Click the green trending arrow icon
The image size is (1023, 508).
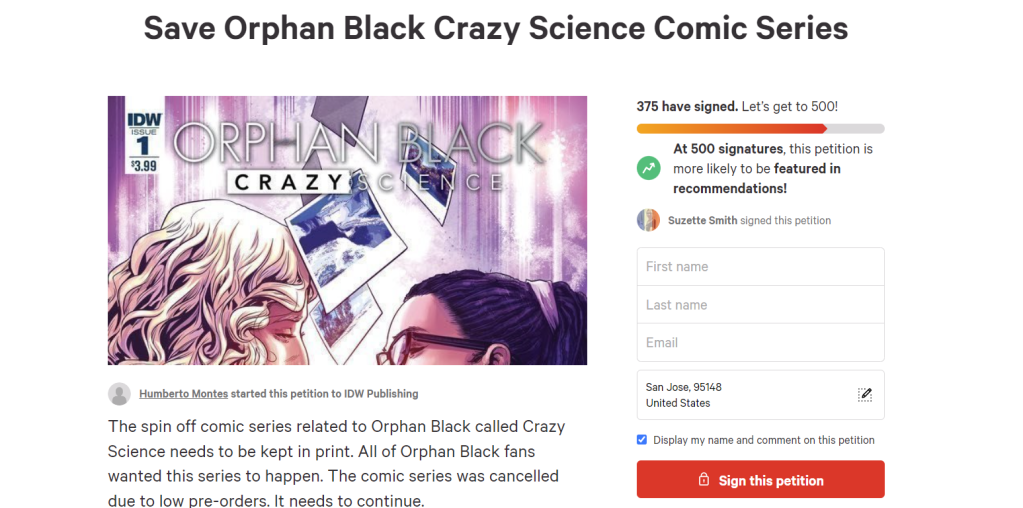[x=649, y=168]
